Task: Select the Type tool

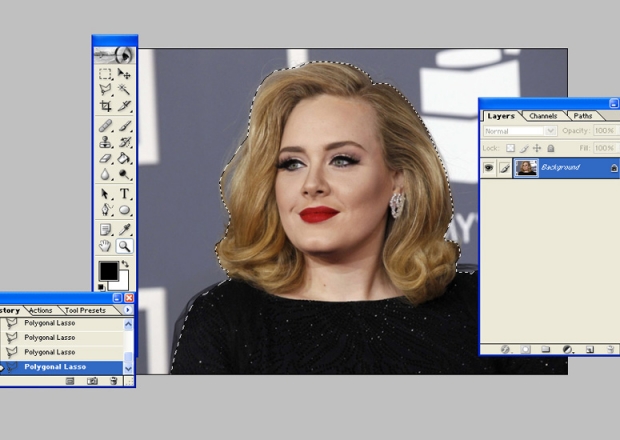Action: (x=125, y=193)
